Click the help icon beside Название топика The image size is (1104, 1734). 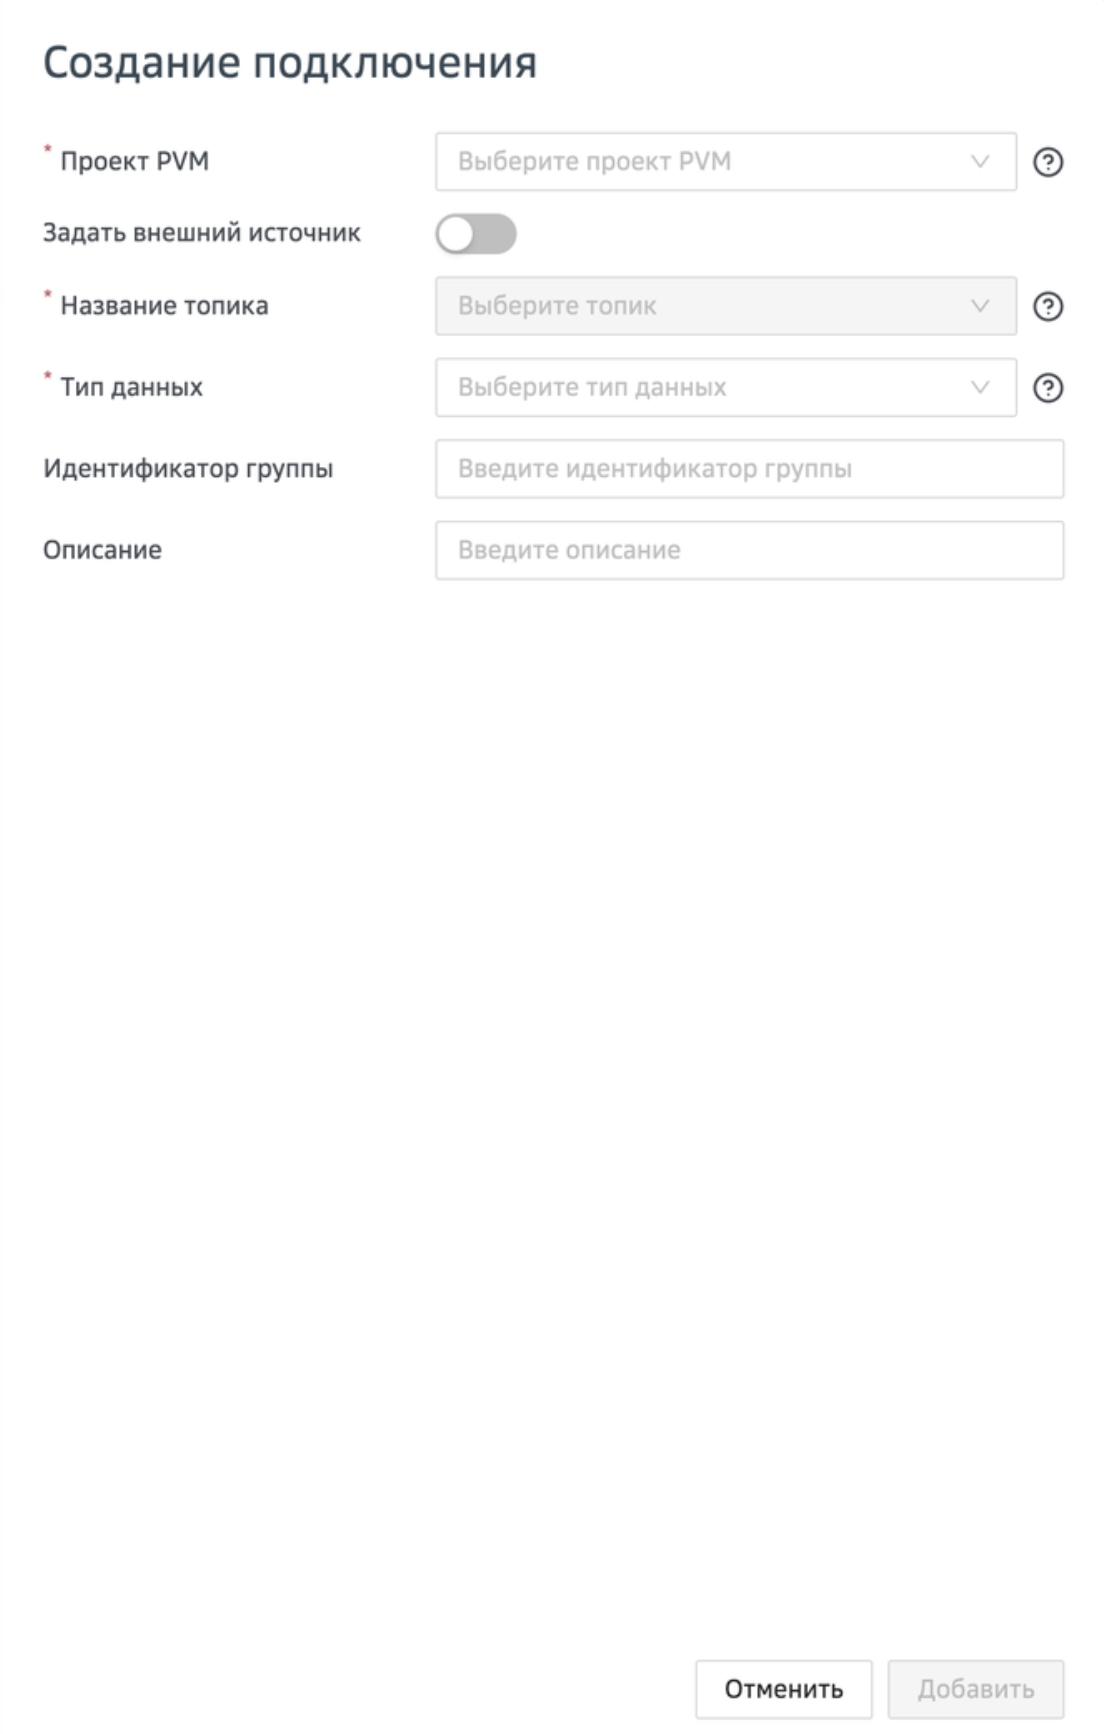click(x=1047, y=306)
